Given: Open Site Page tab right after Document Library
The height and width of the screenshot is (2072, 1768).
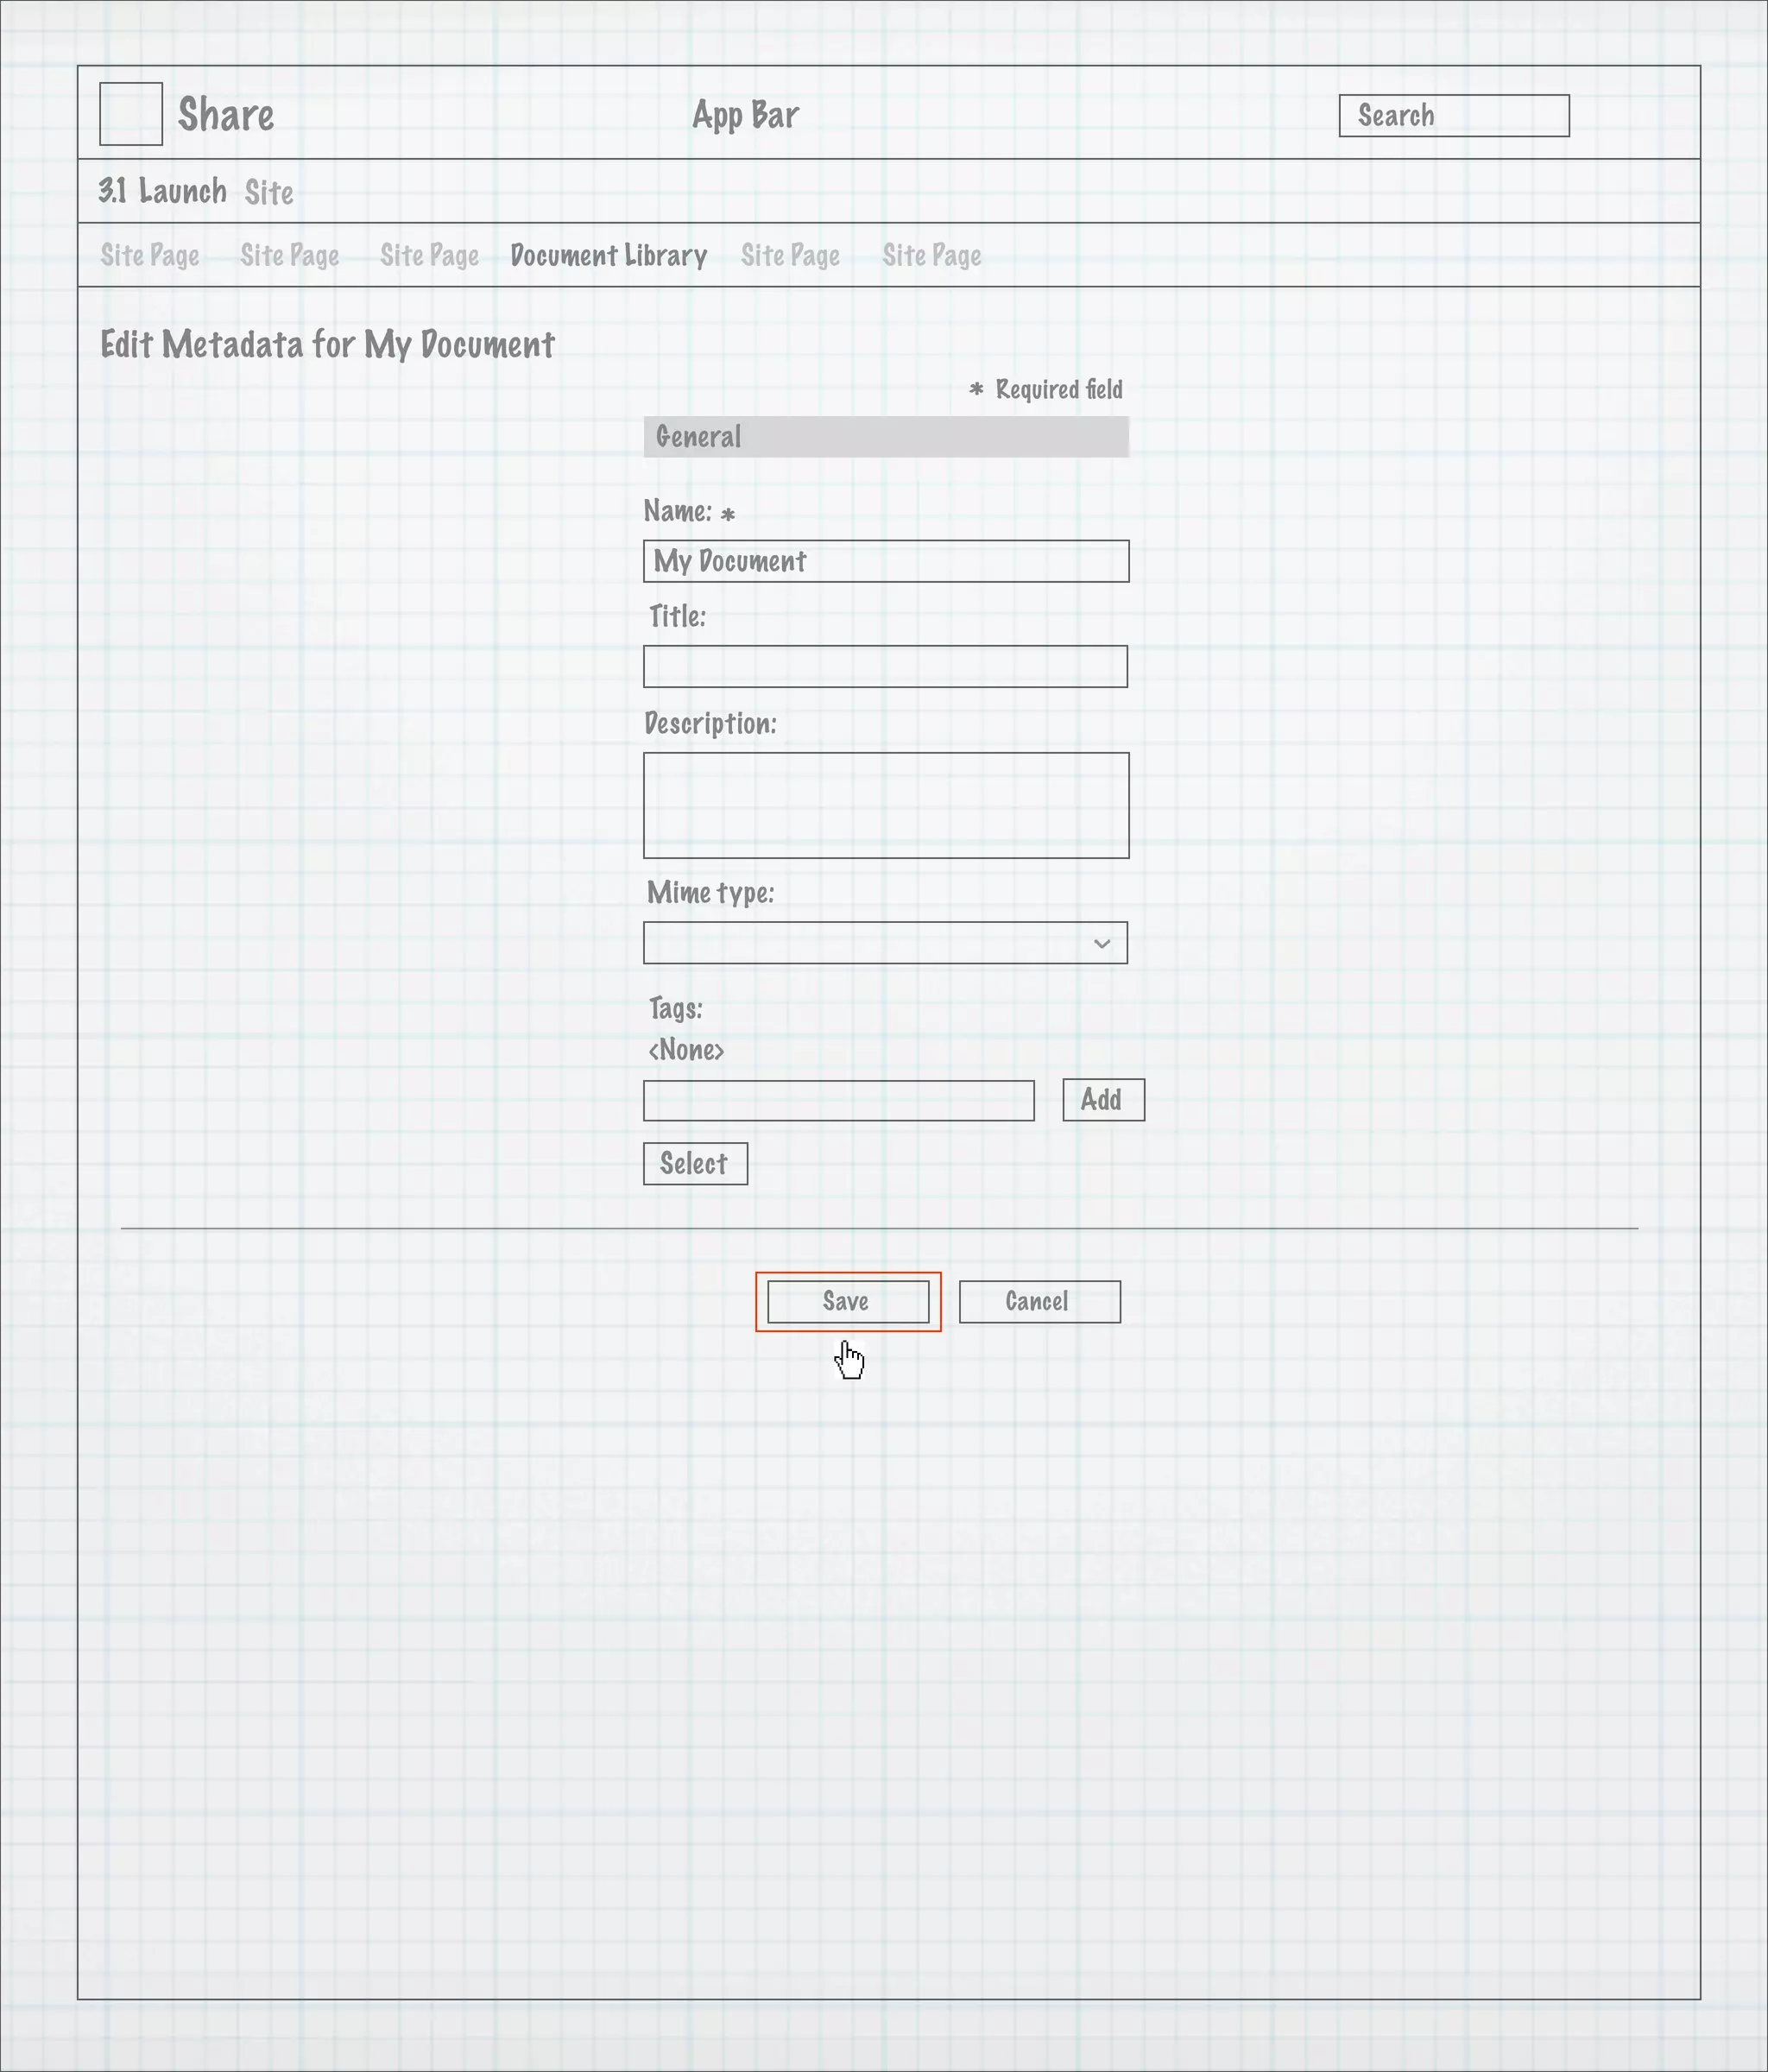Looking at the screenshot, I should [790, 256].
